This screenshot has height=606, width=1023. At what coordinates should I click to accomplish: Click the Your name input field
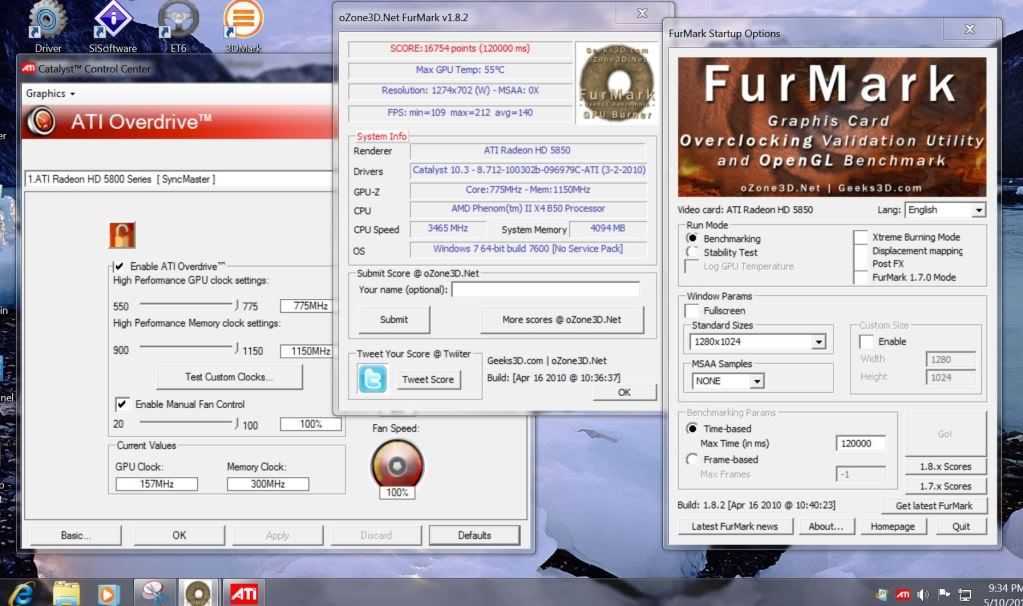pos(545,289)
